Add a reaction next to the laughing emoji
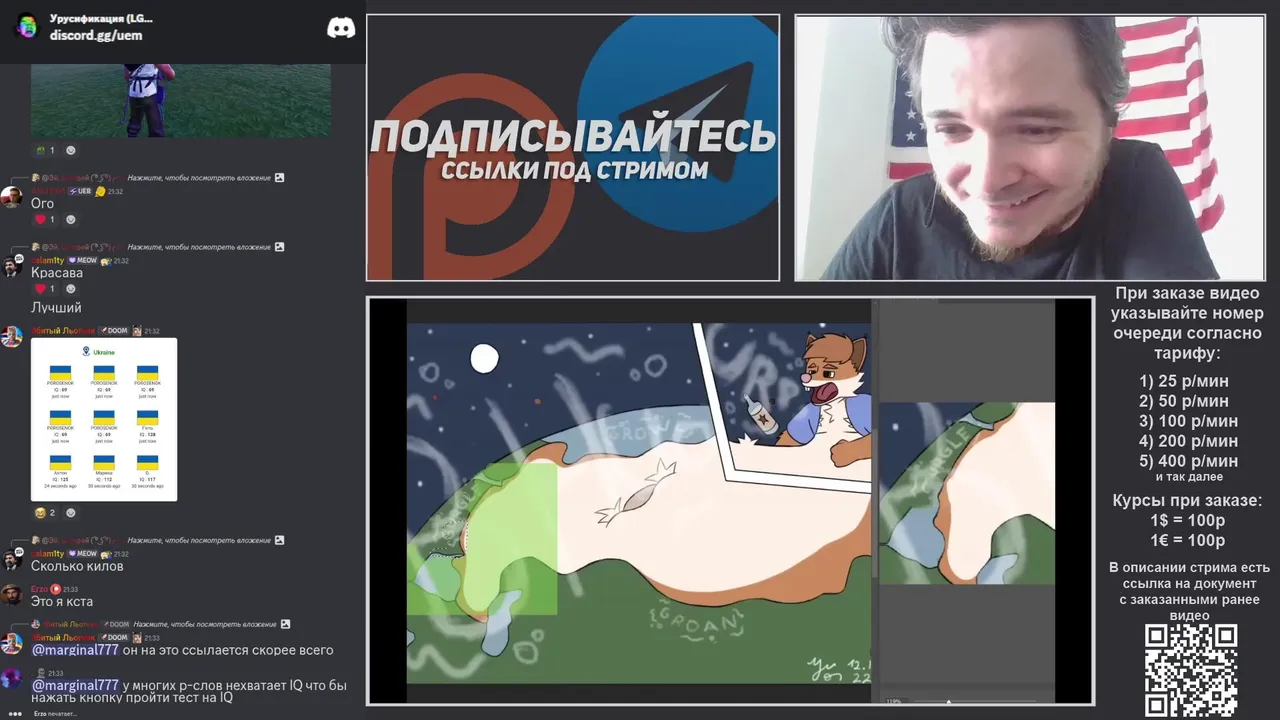Image resolution: width=1280 pixels, height=720 pixels. (71, 513)
